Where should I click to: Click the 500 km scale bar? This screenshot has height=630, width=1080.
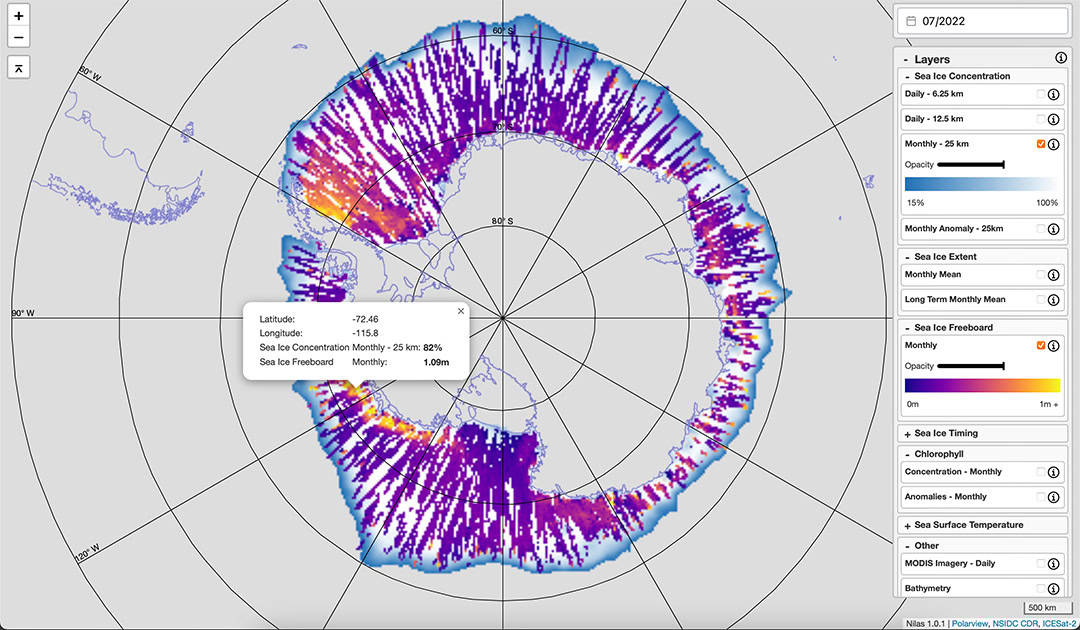pos(1048,607)
